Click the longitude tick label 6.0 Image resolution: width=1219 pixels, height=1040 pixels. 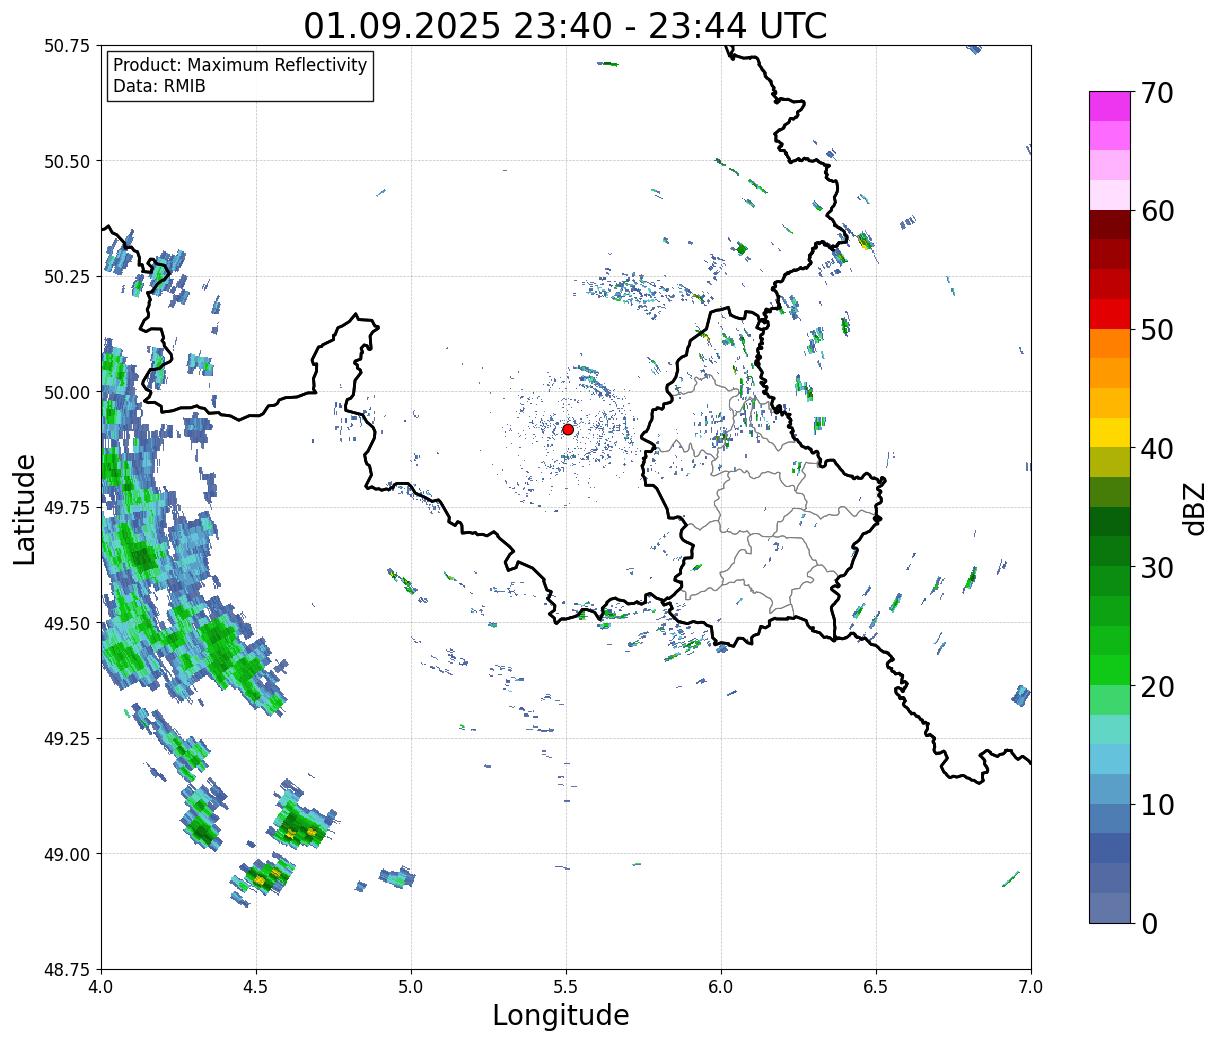pos(721,987)
